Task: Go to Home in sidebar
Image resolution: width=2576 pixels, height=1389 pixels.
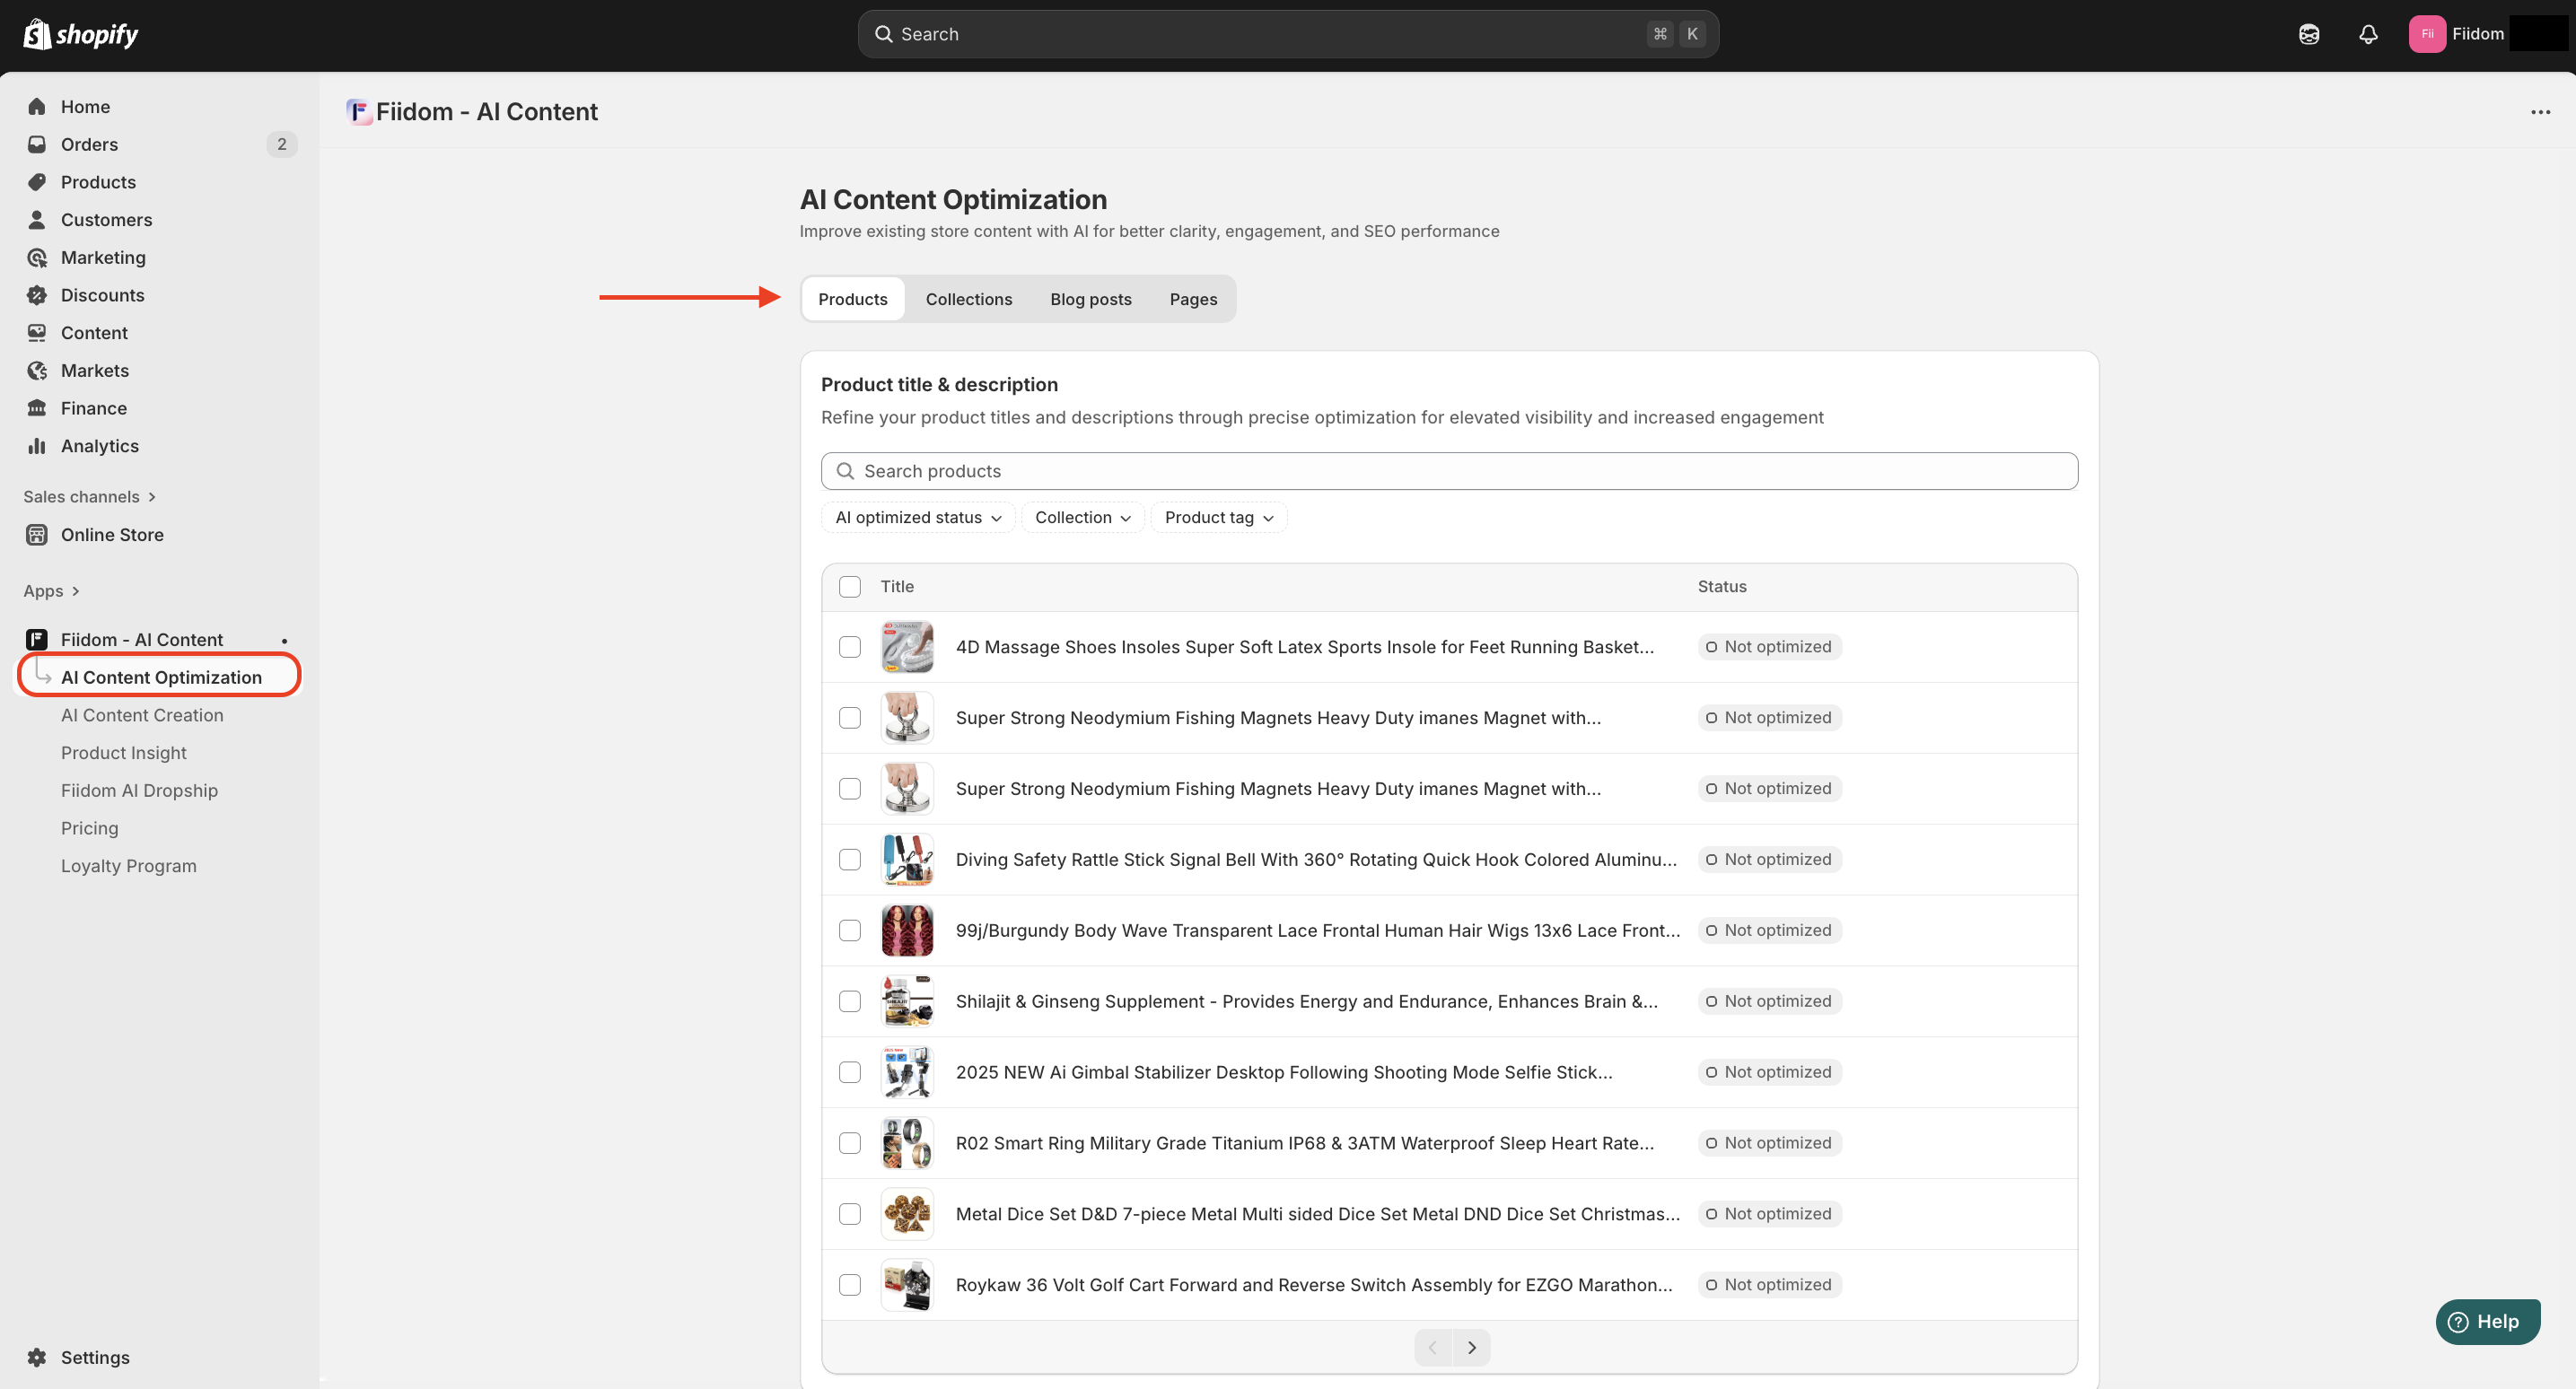Action: [x=85, y=106]
